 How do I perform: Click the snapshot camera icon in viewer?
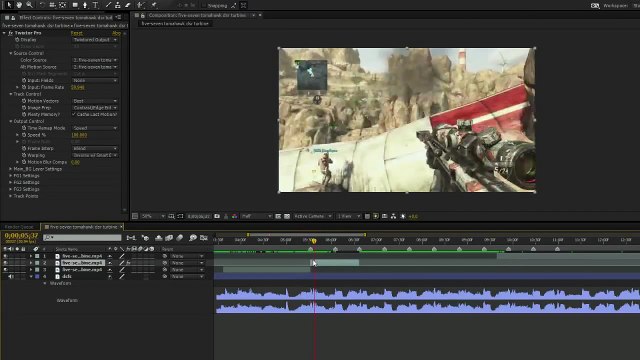(x=217, y=216)
